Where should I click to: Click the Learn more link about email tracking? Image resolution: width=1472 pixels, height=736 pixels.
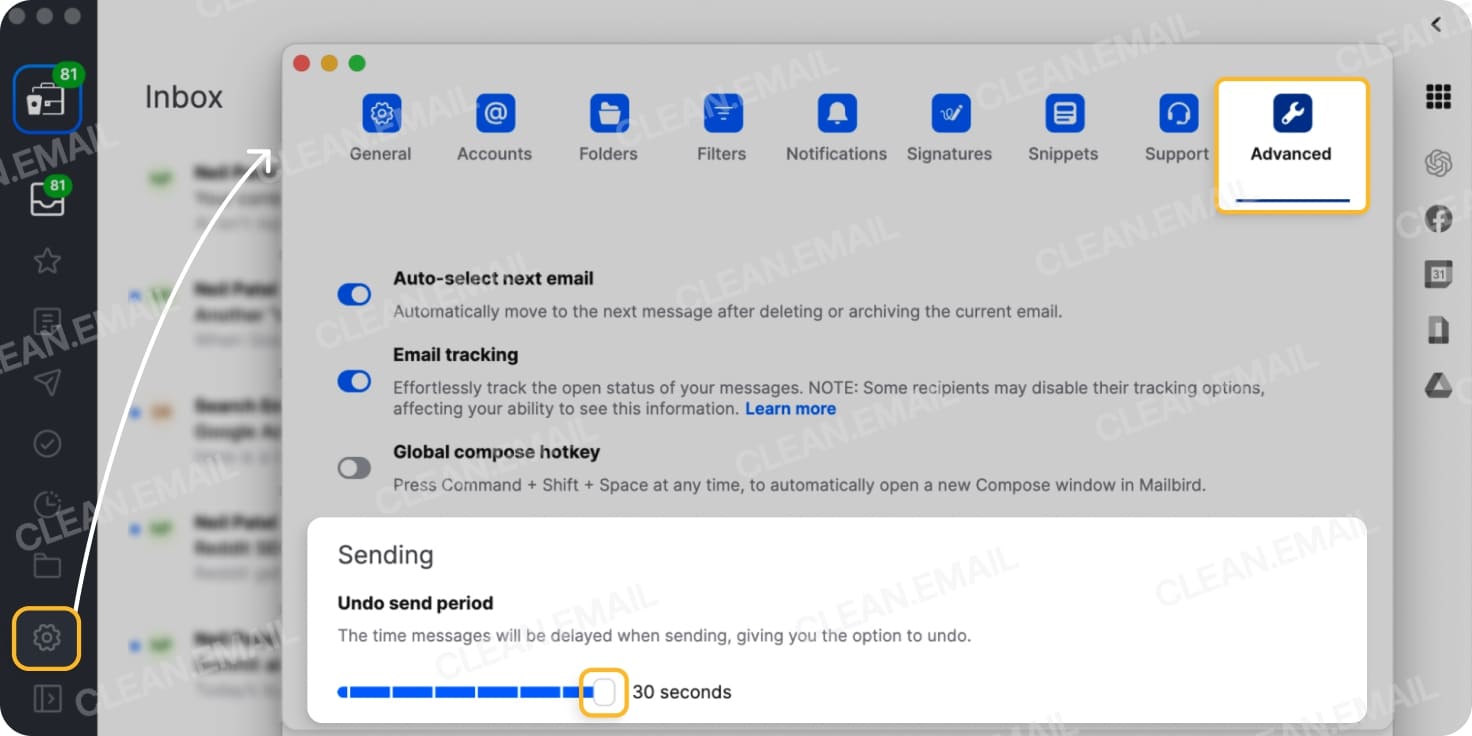[x=790, y=408]
